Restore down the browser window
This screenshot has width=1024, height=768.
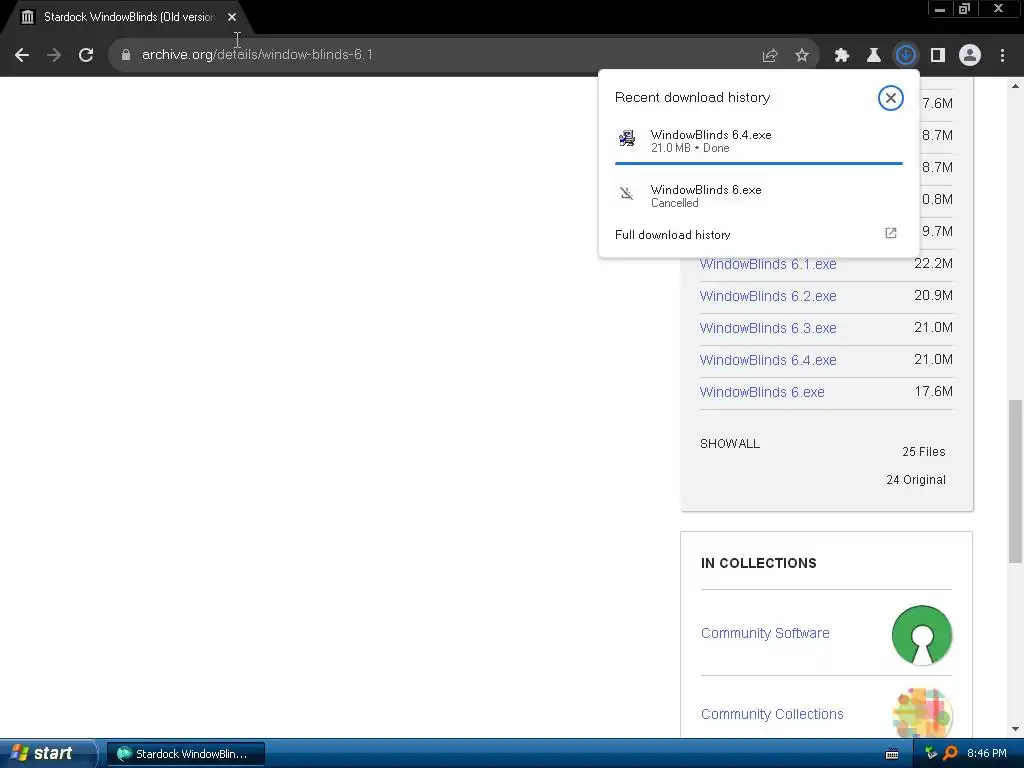(965, 9)
